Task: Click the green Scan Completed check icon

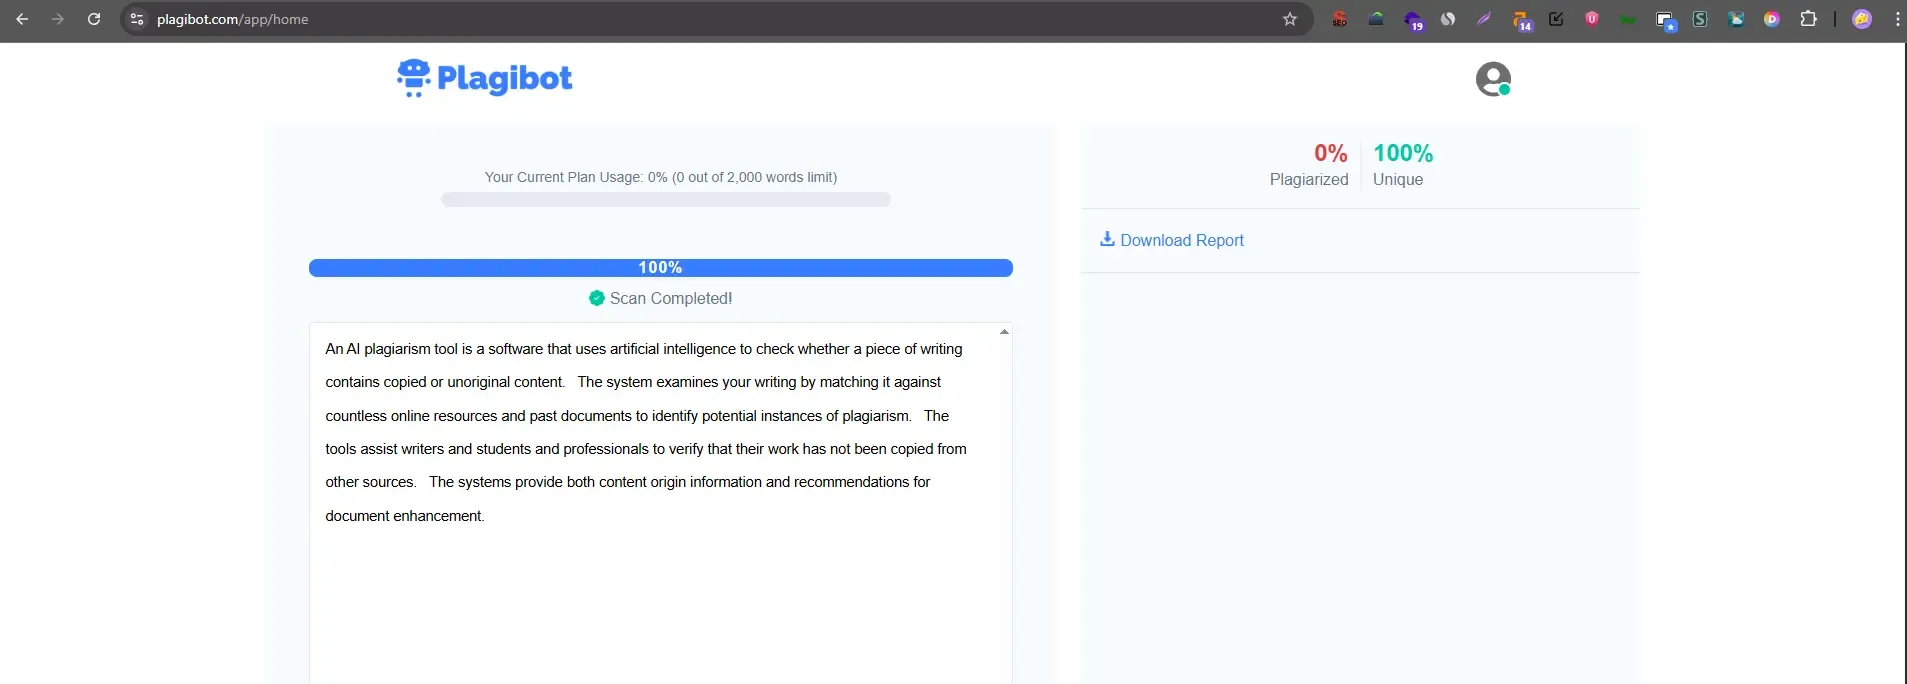Action: click(x=597, y=298)
